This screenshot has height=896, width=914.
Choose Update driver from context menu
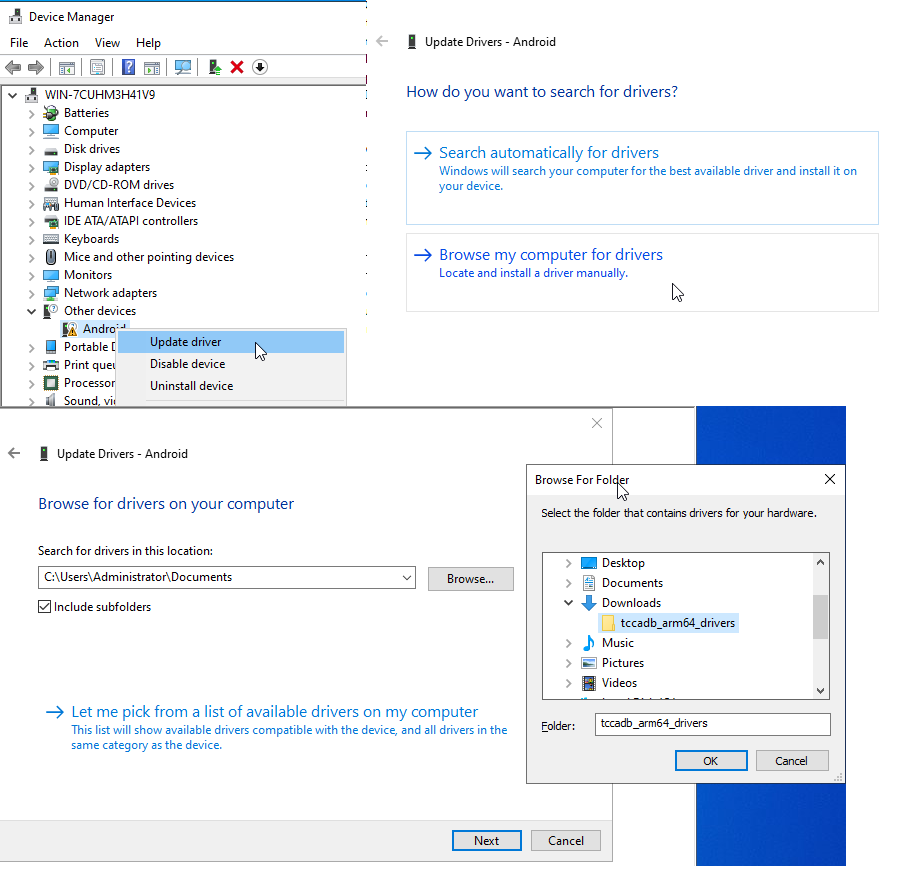point(231,342)
